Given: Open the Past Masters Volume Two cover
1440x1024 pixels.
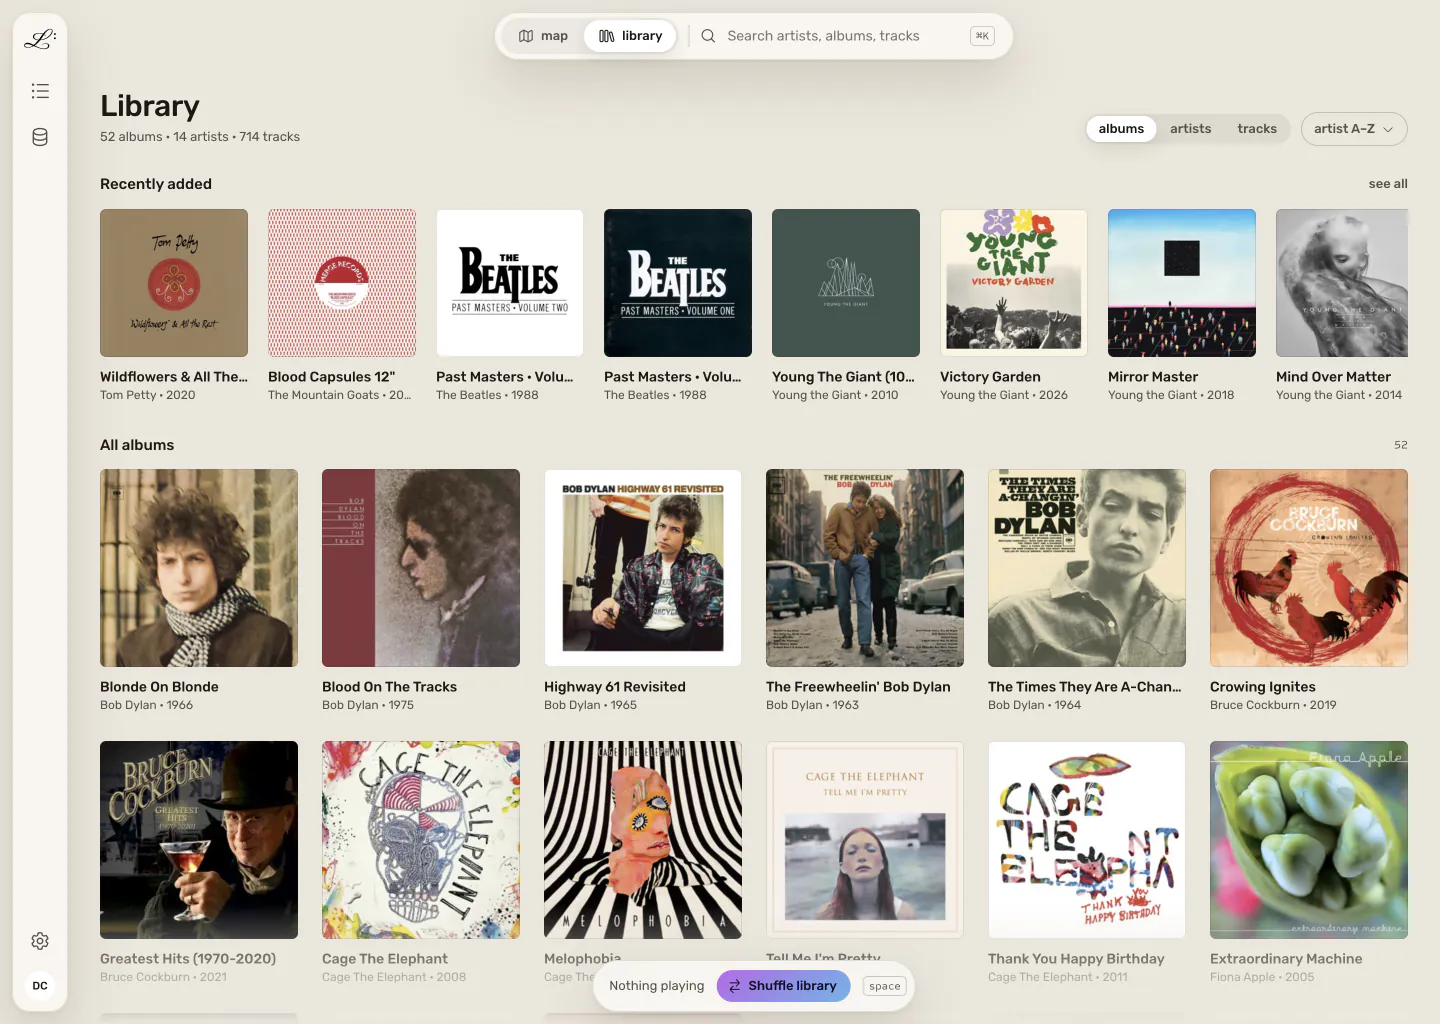Looking at the screenshot, I should coord(510,283).
